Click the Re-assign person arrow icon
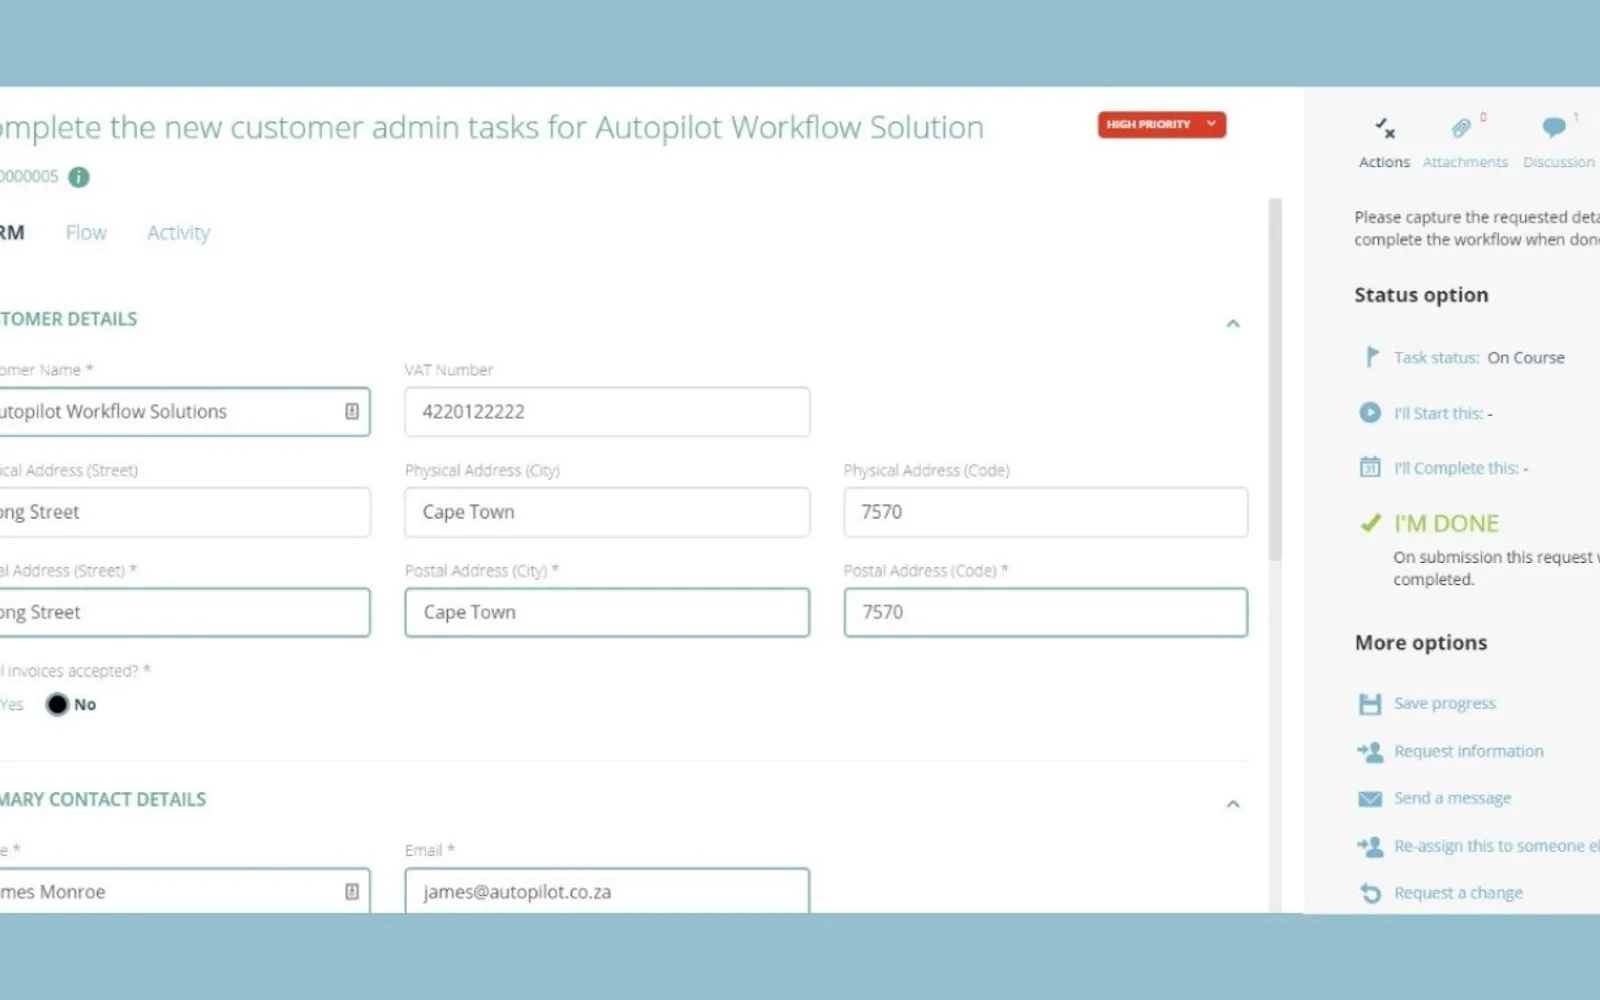Viewport: 1600px width, 1000px height. [1370, 846]
